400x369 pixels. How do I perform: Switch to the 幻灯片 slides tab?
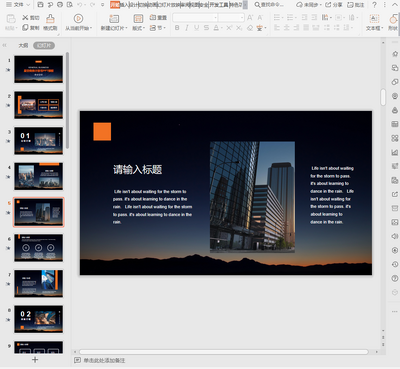44,45
